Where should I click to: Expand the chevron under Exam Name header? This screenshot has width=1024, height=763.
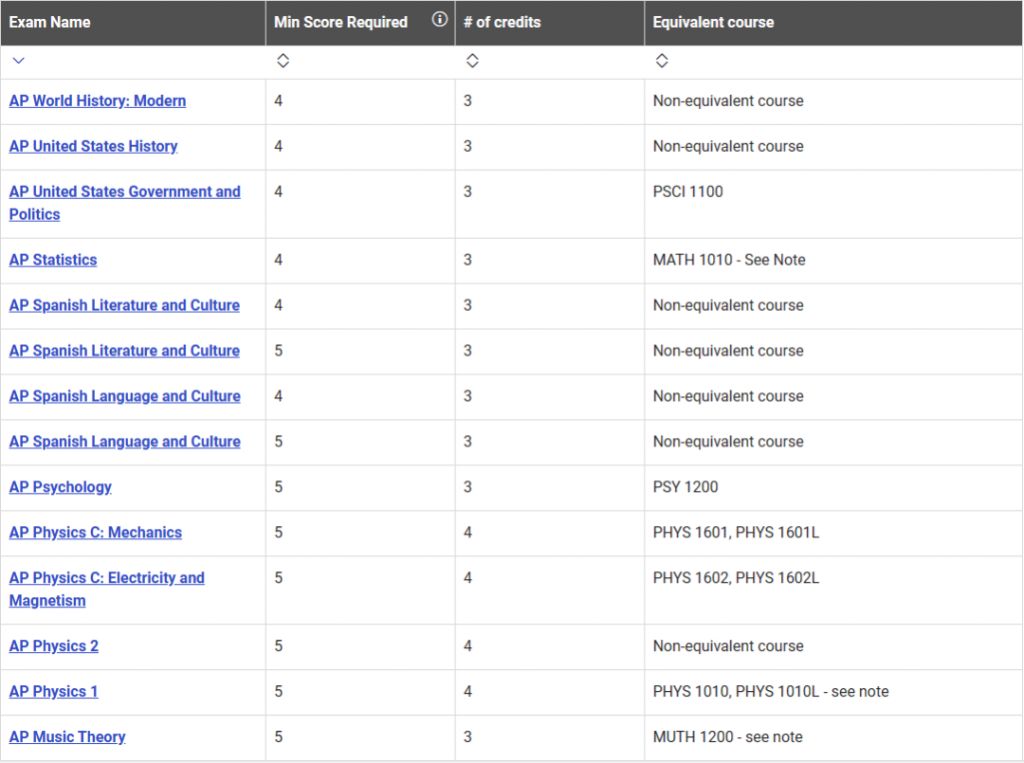click(x=18, y=61)
